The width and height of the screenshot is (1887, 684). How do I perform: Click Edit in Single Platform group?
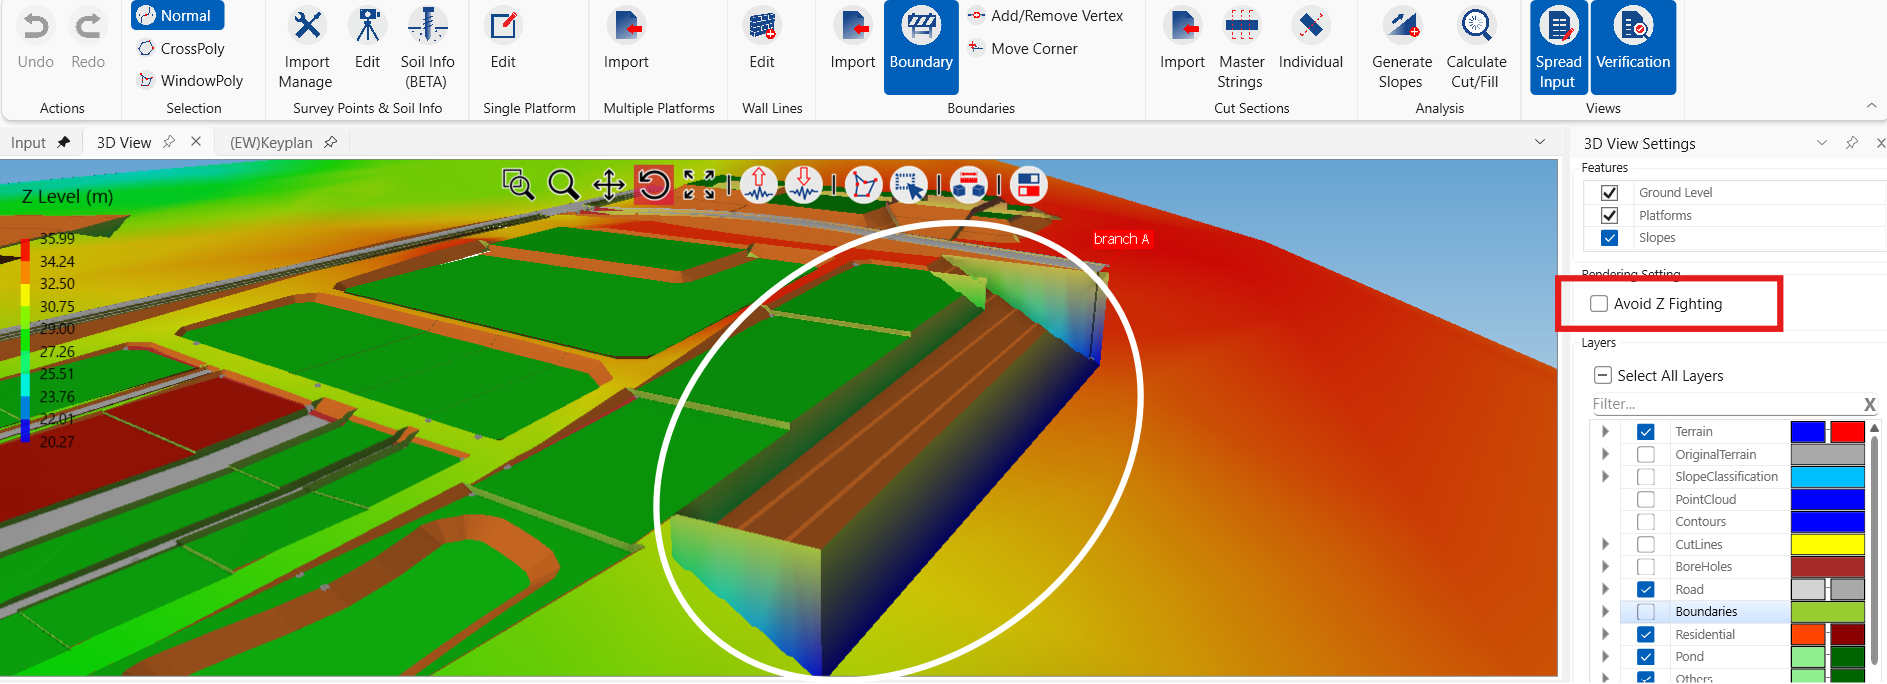click(503, 40)
